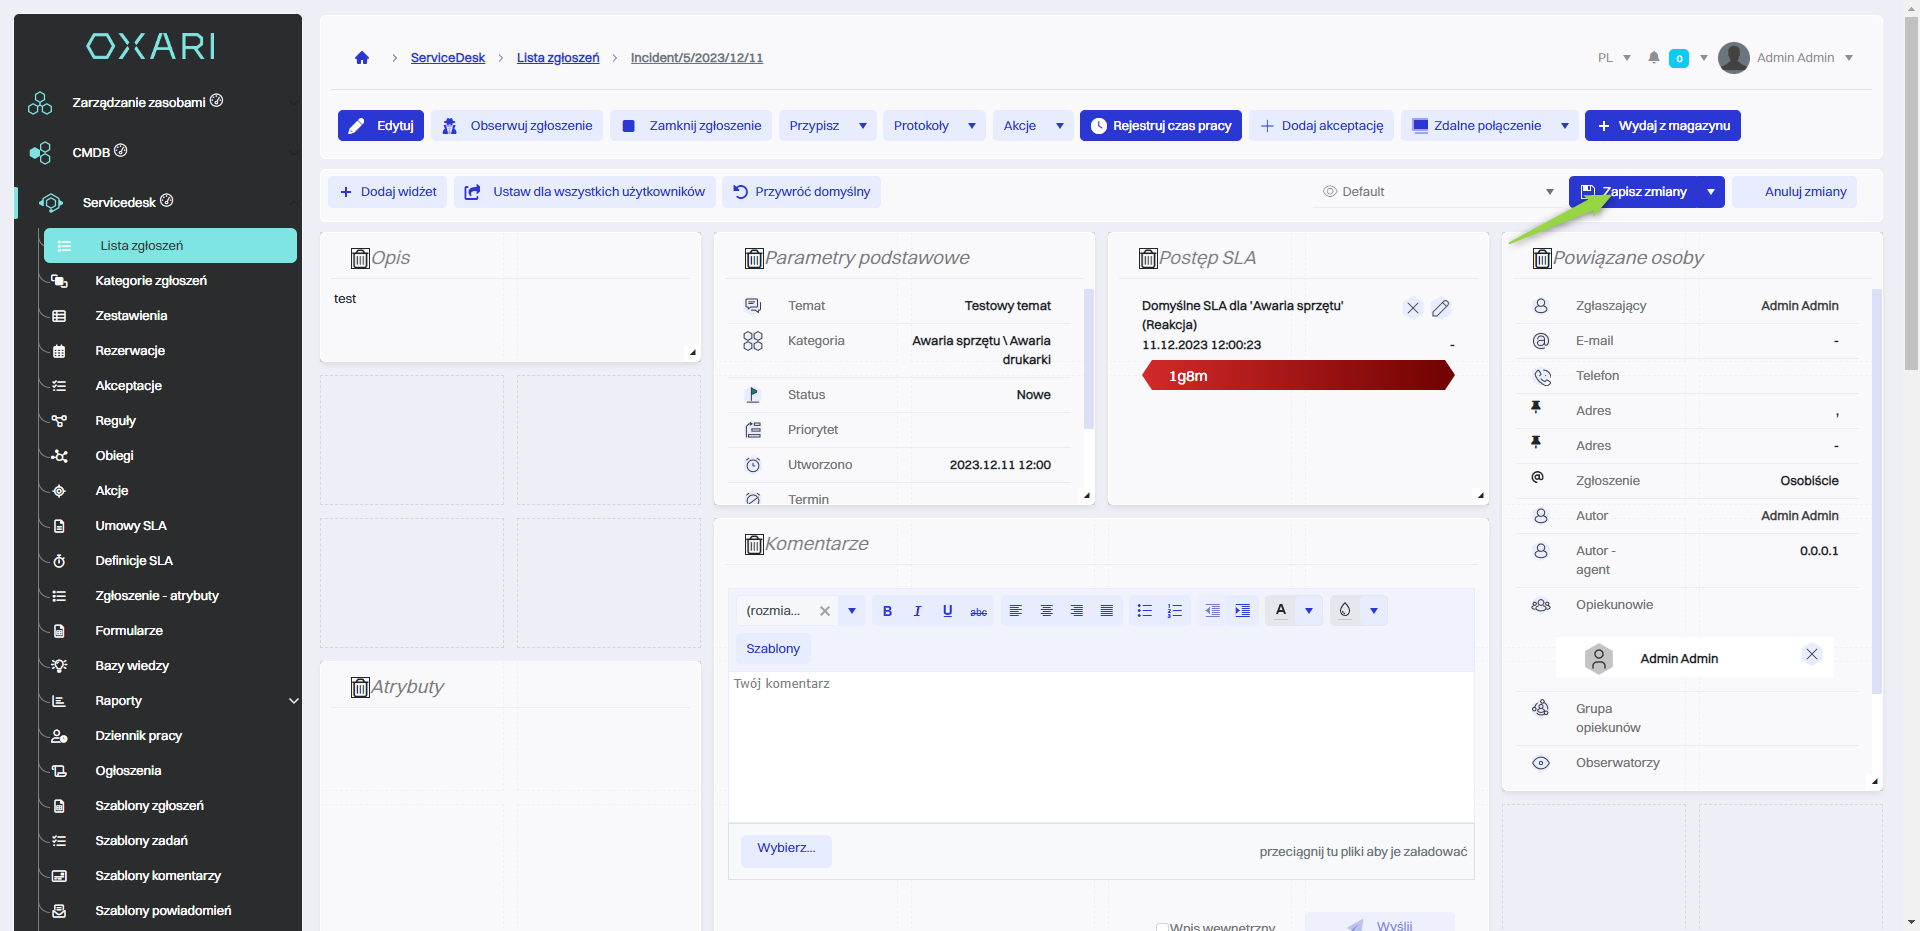The image size is (1920, 931).
Task: Go to Bazy wiedzy menu item
Action: (132, 666)
